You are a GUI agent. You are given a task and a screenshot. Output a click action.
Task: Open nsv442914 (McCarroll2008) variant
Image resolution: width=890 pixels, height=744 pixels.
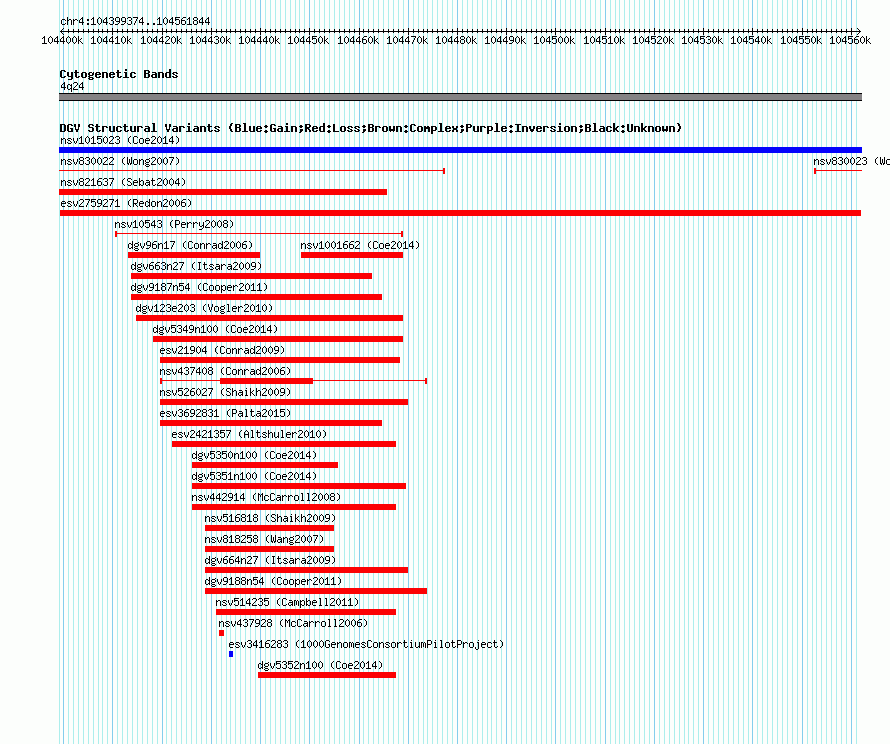pos(266,497)
